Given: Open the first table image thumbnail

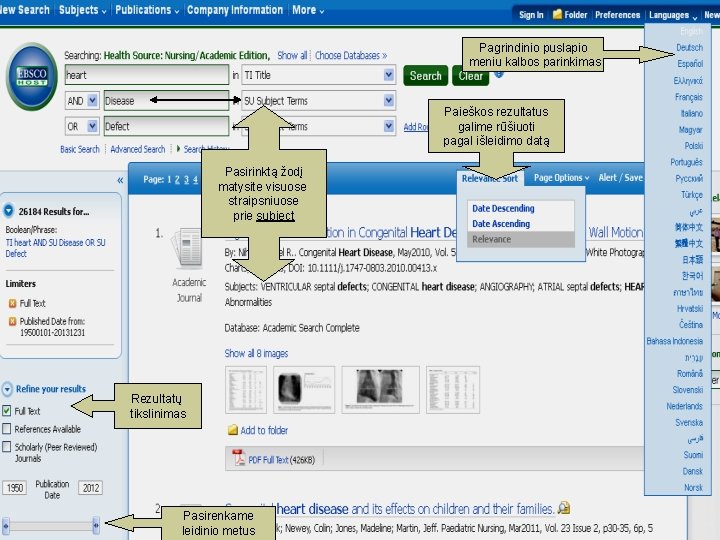Looking at the screenshot, I should 246,390.
